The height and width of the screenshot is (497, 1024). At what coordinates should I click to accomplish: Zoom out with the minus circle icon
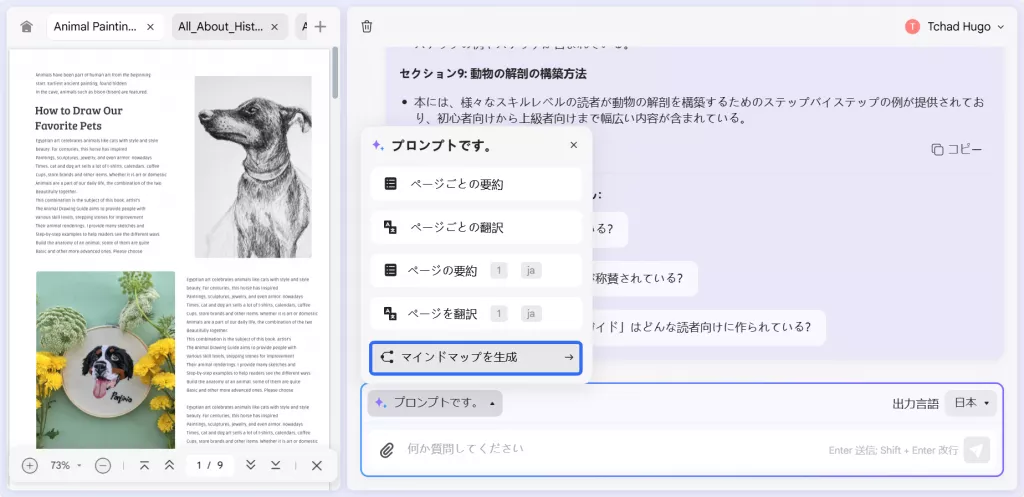click(x=103, y=466)
